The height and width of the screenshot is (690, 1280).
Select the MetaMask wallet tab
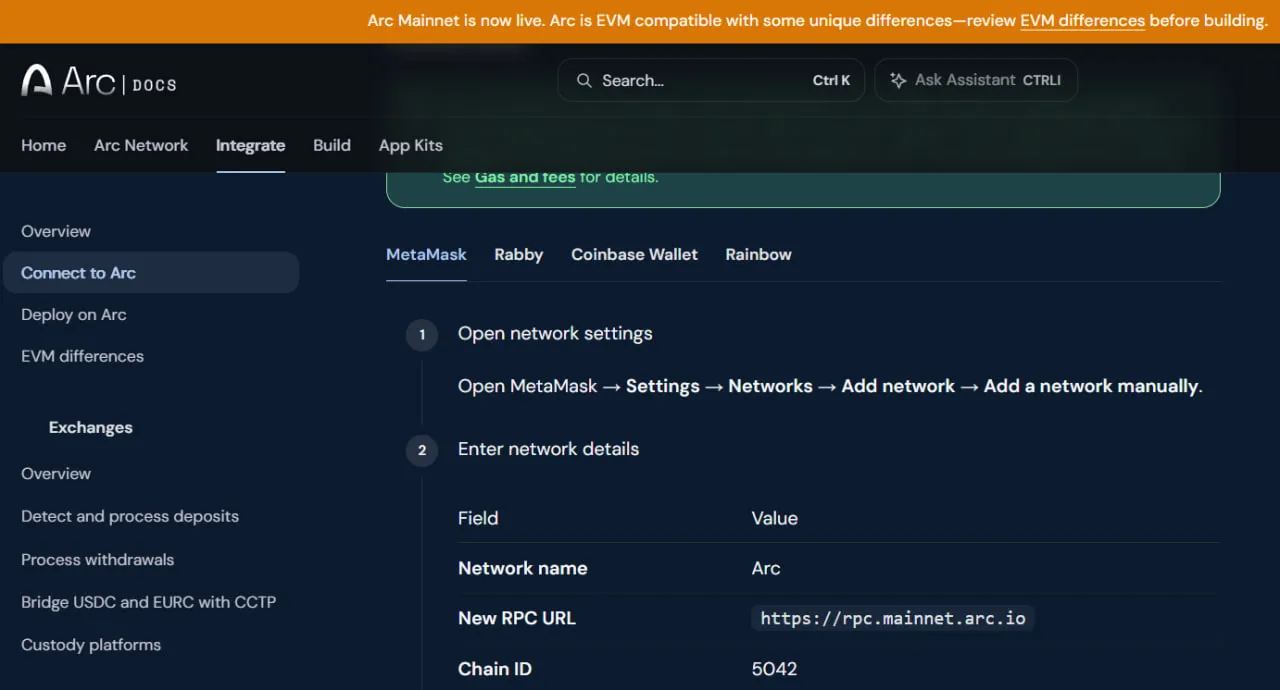pyautogui.click(x=426, y=254)
